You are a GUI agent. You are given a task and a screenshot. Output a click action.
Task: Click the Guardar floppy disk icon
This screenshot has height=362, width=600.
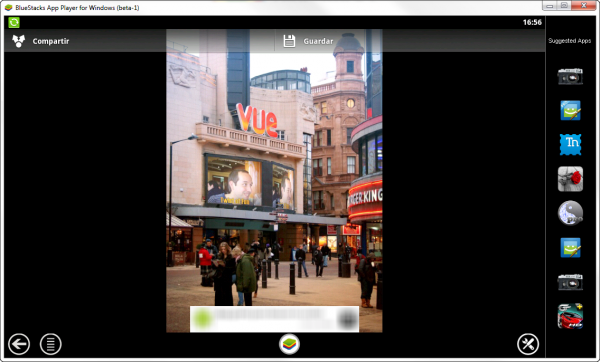tap(289, 41)
